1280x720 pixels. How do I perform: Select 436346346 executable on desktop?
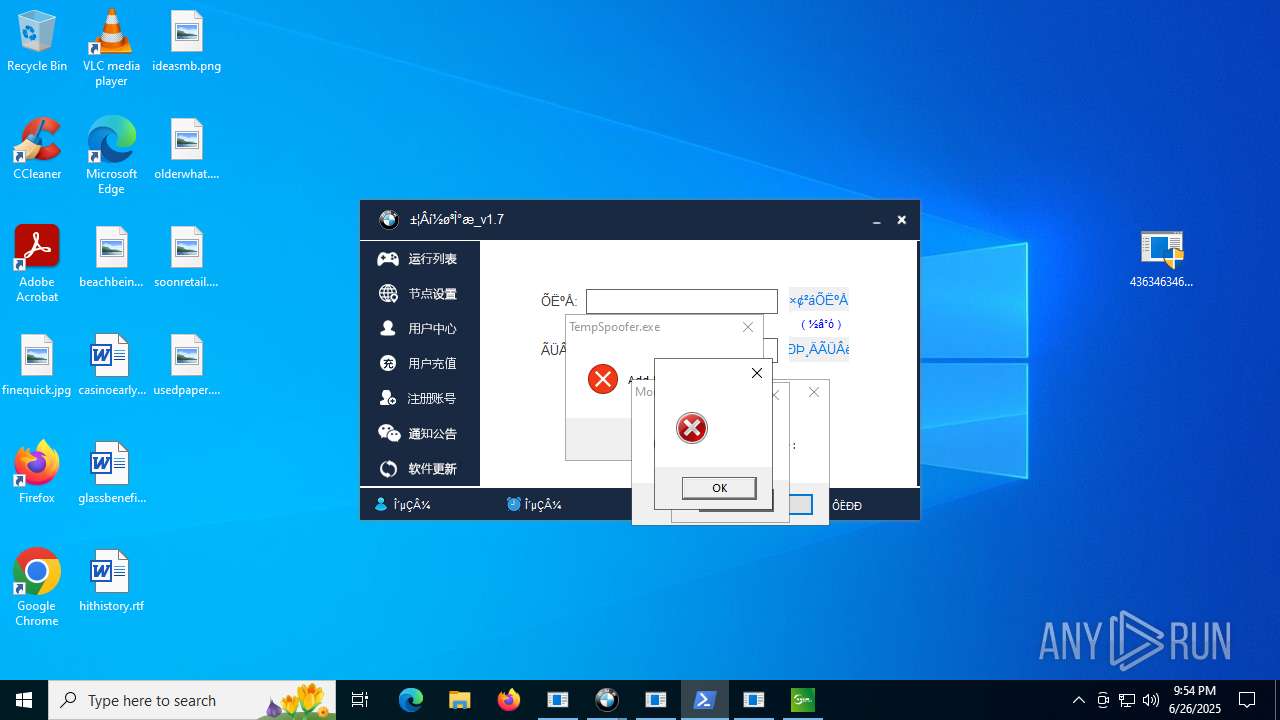tap(1162, 258)
